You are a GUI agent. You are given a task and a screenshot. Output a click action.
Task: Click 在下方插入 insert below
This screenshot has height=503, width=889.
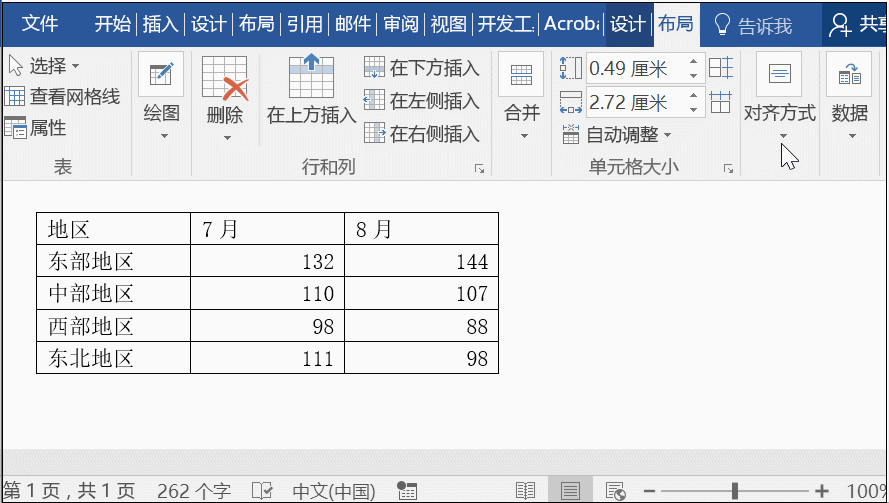coord(422,68)
